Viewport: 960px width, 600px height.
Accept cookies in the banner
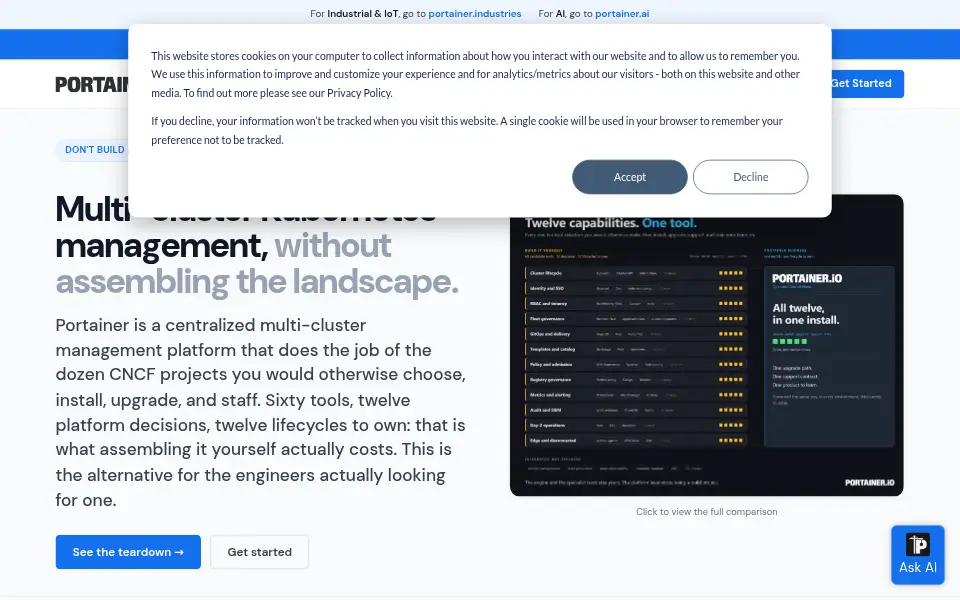click(629, 177)
